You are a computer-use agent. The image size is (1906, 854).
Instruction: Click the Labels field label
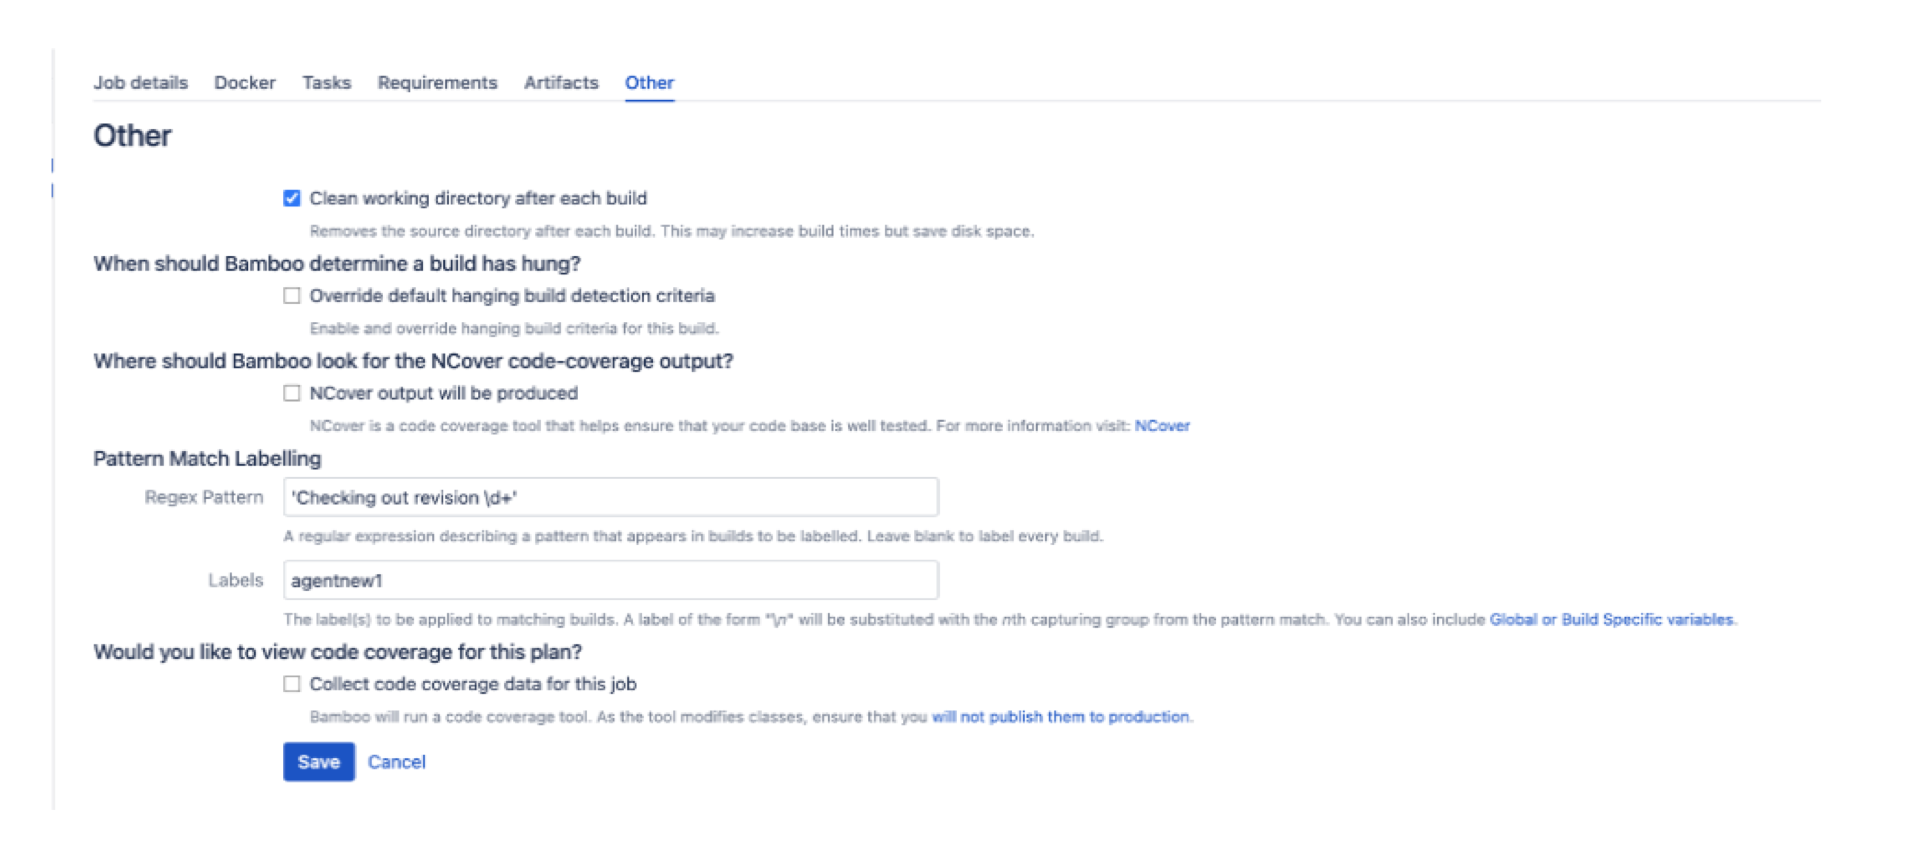tap(235, 580)
